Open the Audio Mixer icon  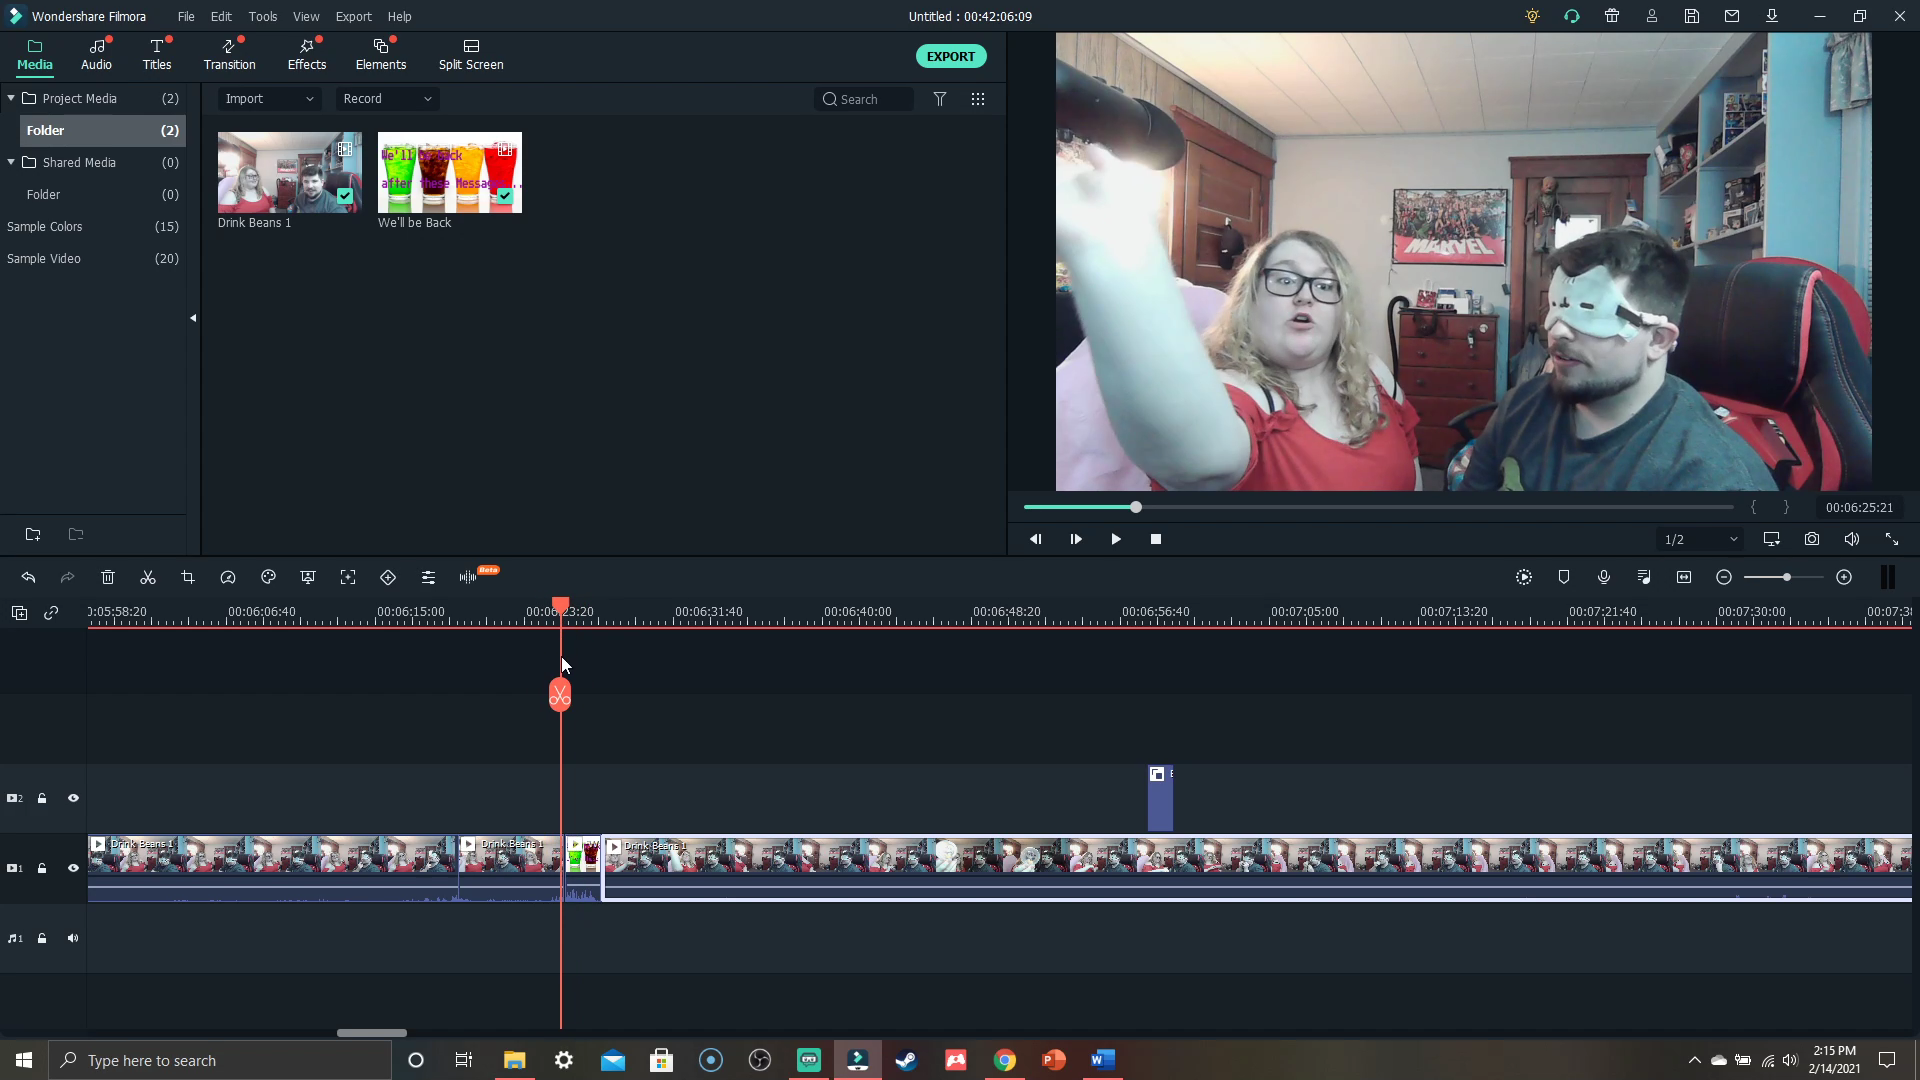(1644, 577)
